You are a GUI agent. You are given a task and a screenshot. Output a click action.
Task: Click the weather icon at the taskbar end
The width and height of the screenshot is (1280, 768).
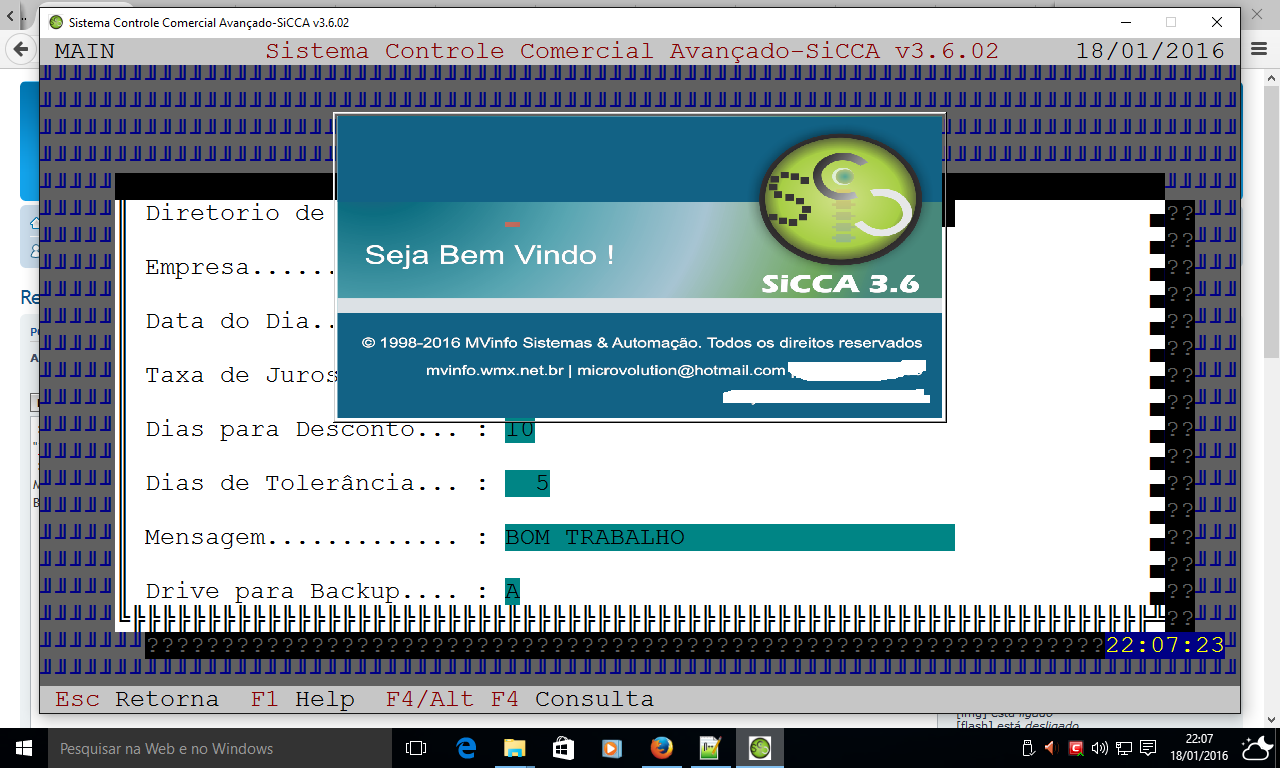1256,748
